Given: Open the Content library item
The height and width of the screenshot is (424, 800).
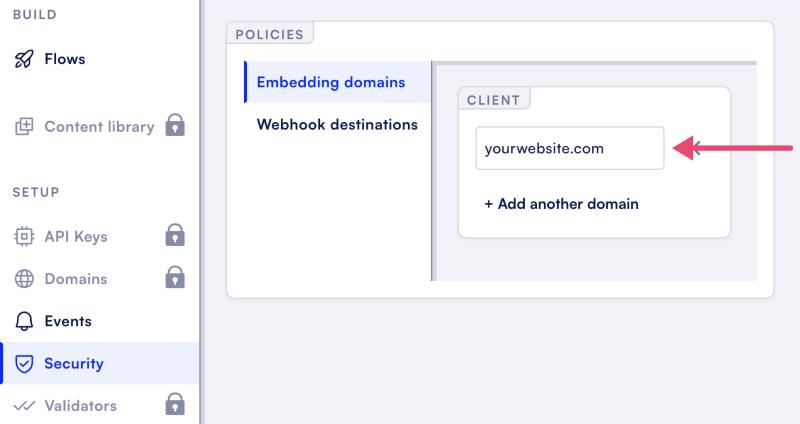Looking at the screenshot, I should point(99,127).
